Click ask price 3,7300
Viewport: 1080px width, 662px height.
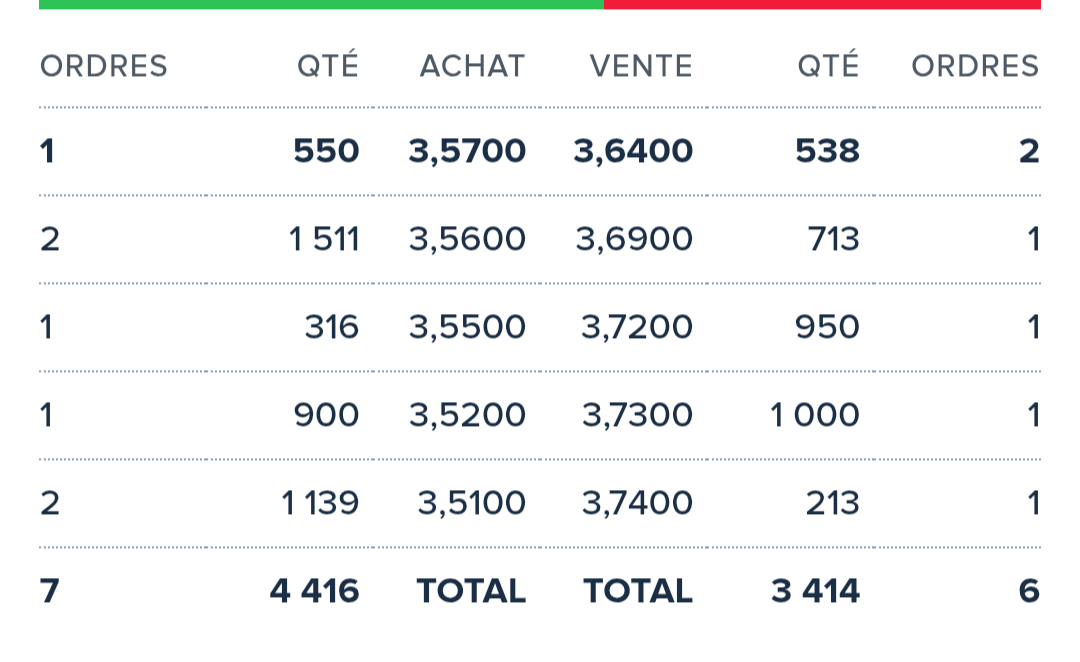click(x=637, y=415)
